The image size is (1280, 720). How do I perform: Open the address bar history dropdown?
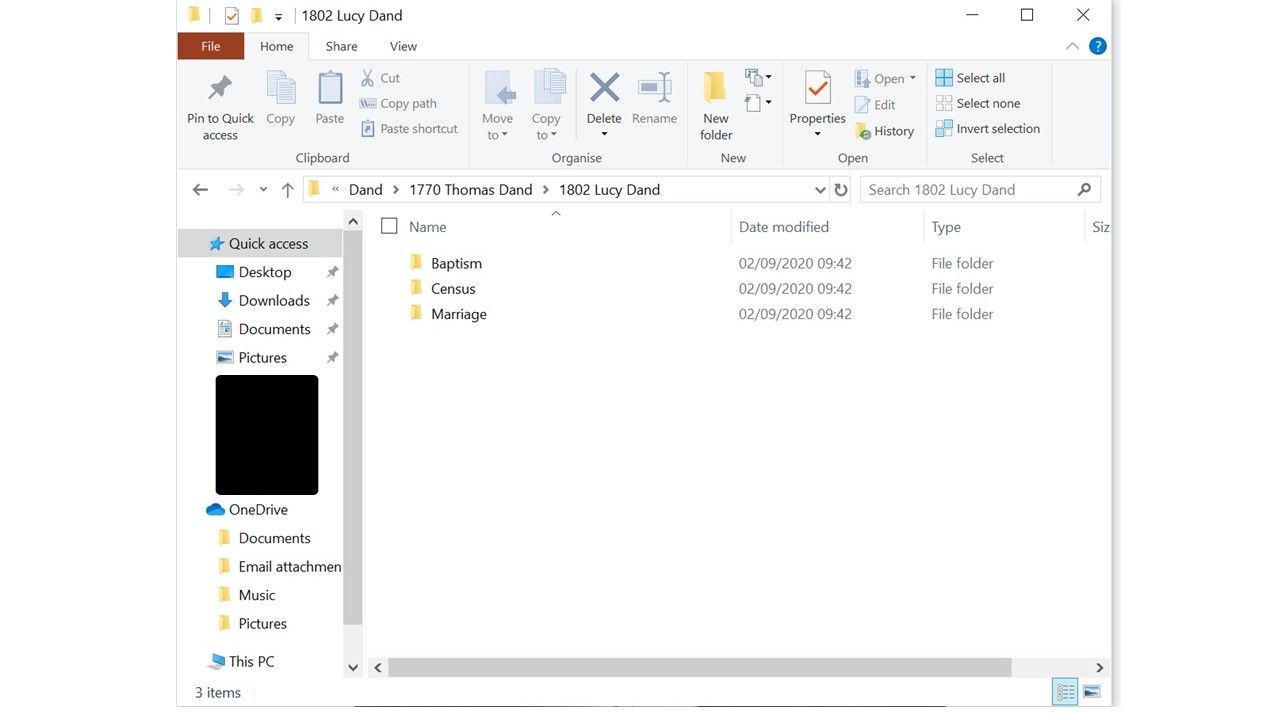pos(820,189)
